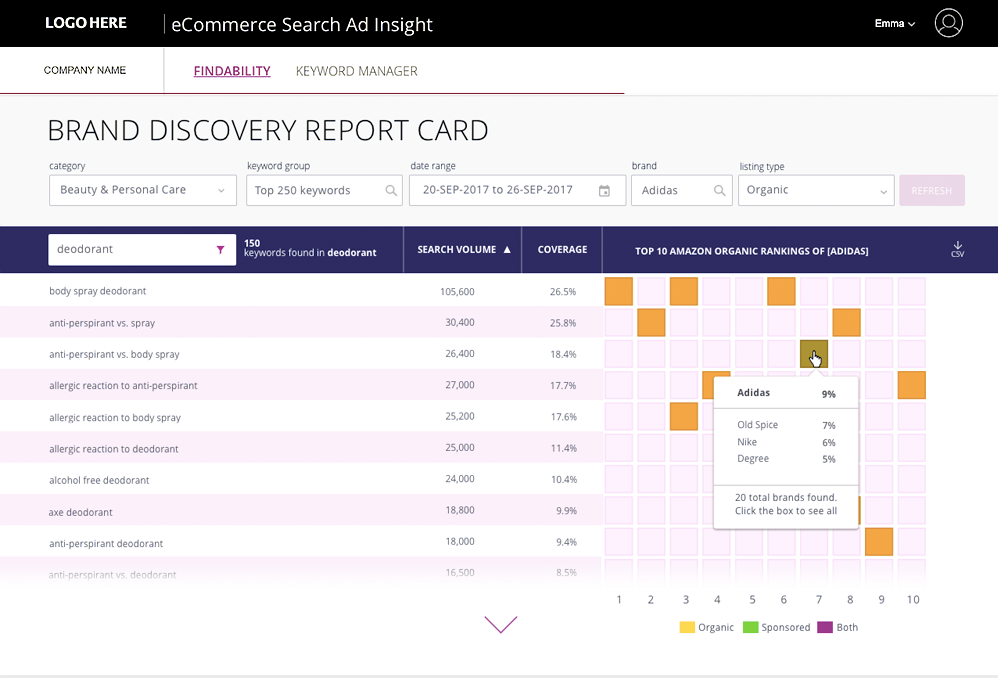The height and width of the screenshot is (678, 998).
Task: Select rank 3 box for body spray deodorant
Action: point(684,291)
